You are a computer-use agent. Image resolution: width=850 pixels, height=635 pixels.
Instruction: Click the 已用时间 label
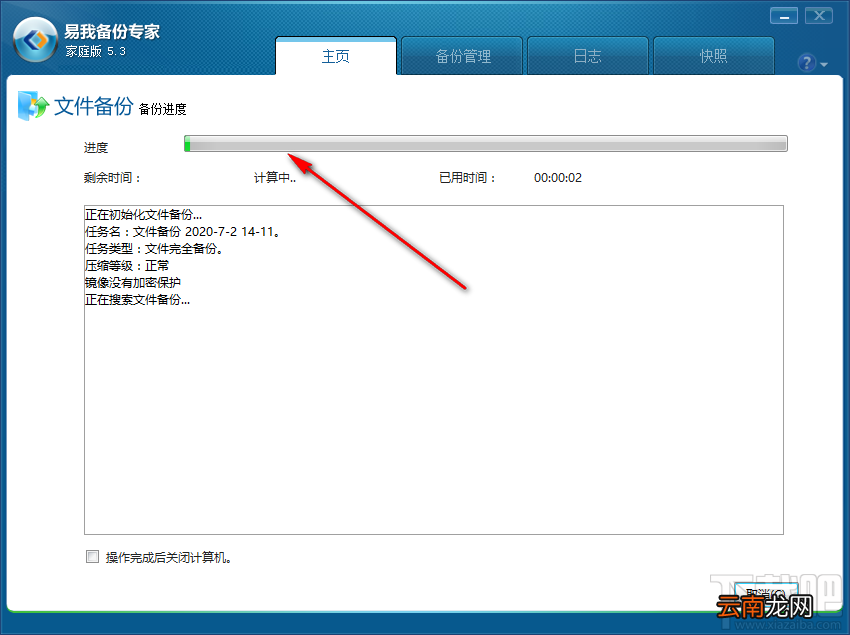(467, 178)
